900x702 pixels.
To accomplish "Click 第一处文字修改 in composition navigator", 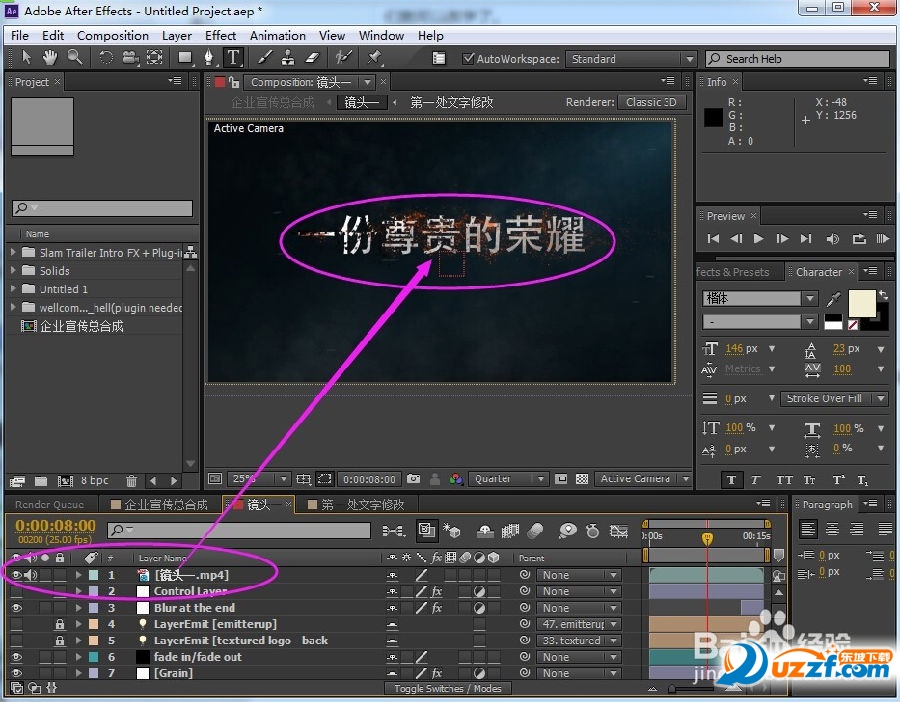I will point(452,102).
